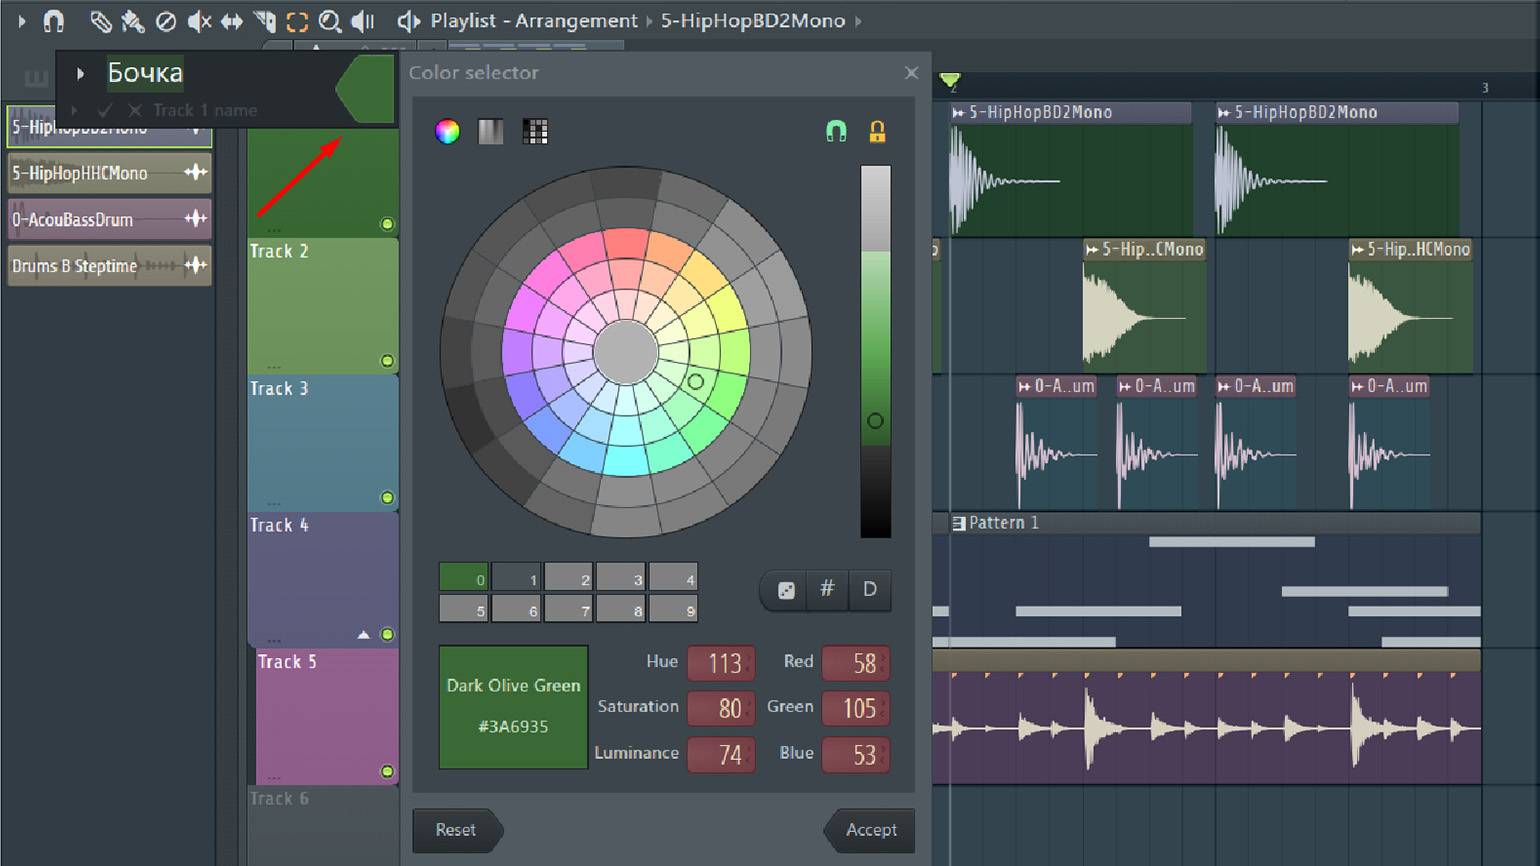Click the Playlist speaker icon before title
1540x866 pixels.
pyautogui.click(x=408, y=20)
